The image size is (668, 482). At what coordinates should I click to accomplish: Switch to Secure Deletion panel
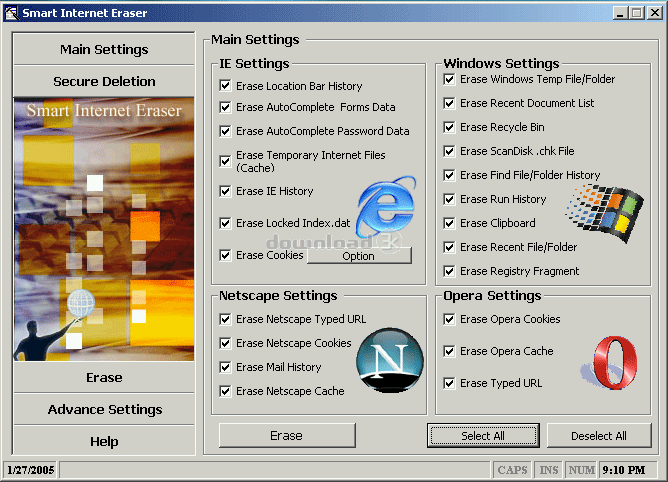tap(104, 81)
